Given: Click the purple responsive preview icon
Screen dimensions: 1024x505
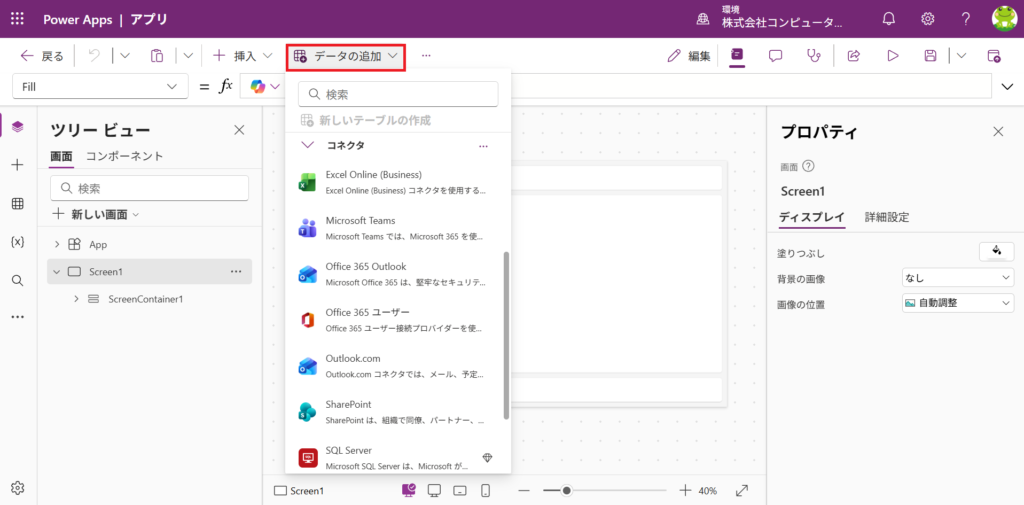Looking at the screenshot, I should (x=409, y=490).
